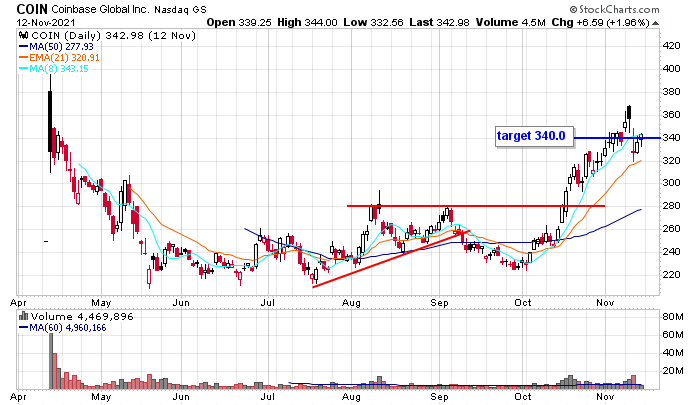Click the Chg value +6.59 (+1.96%)
This screenshot has height=405, width=700.
613,22
